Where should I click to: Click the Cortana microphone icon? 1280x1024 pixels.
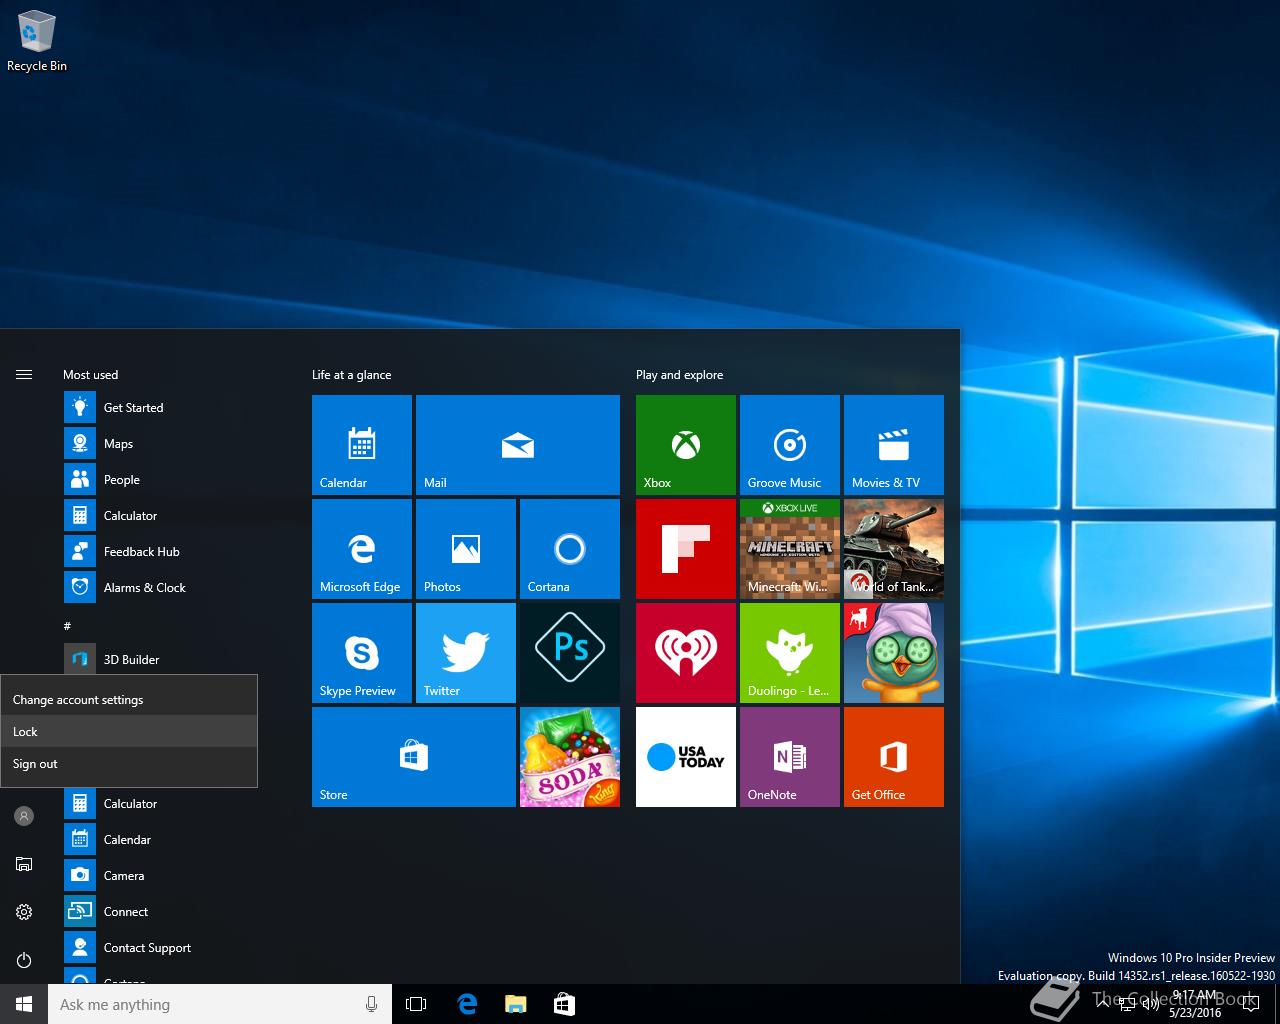pyautogui.click(x=371, y=1004)
